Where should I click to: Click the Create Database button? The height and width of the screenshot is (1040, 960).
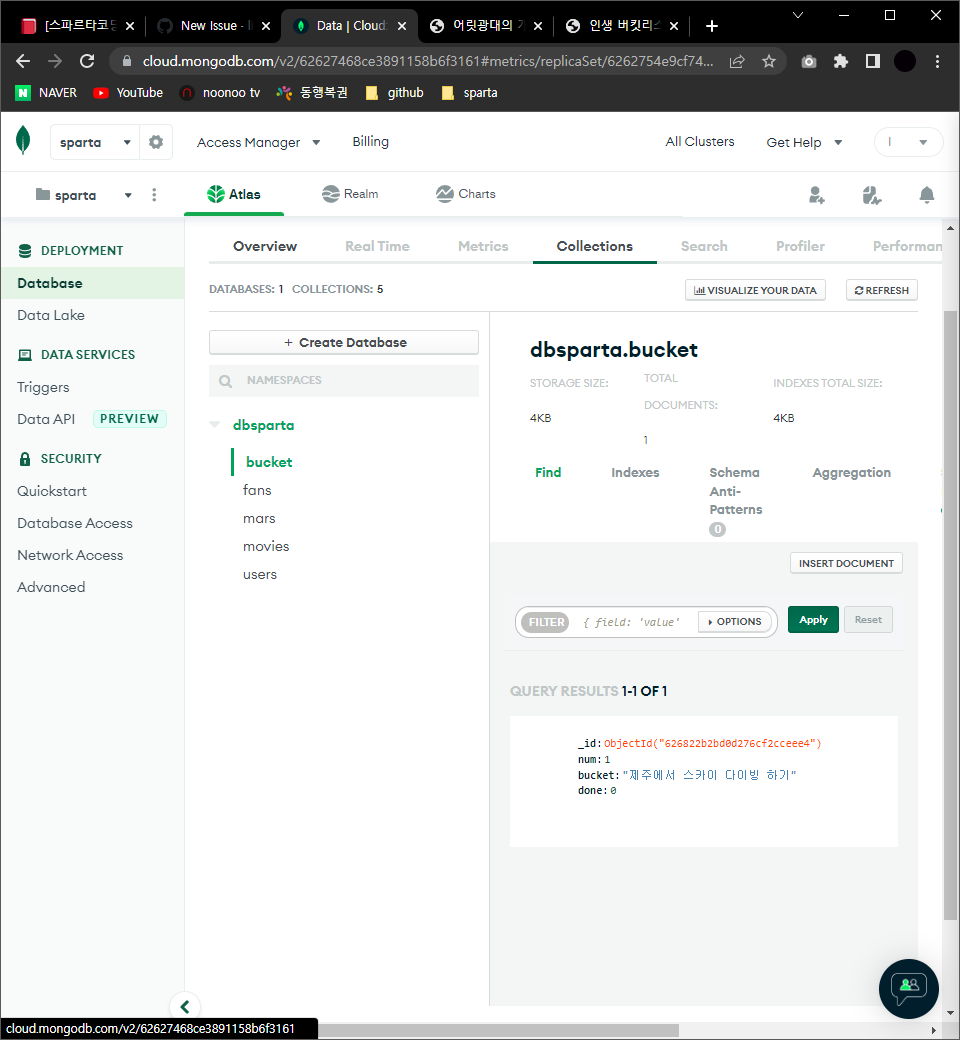(344, 342)
